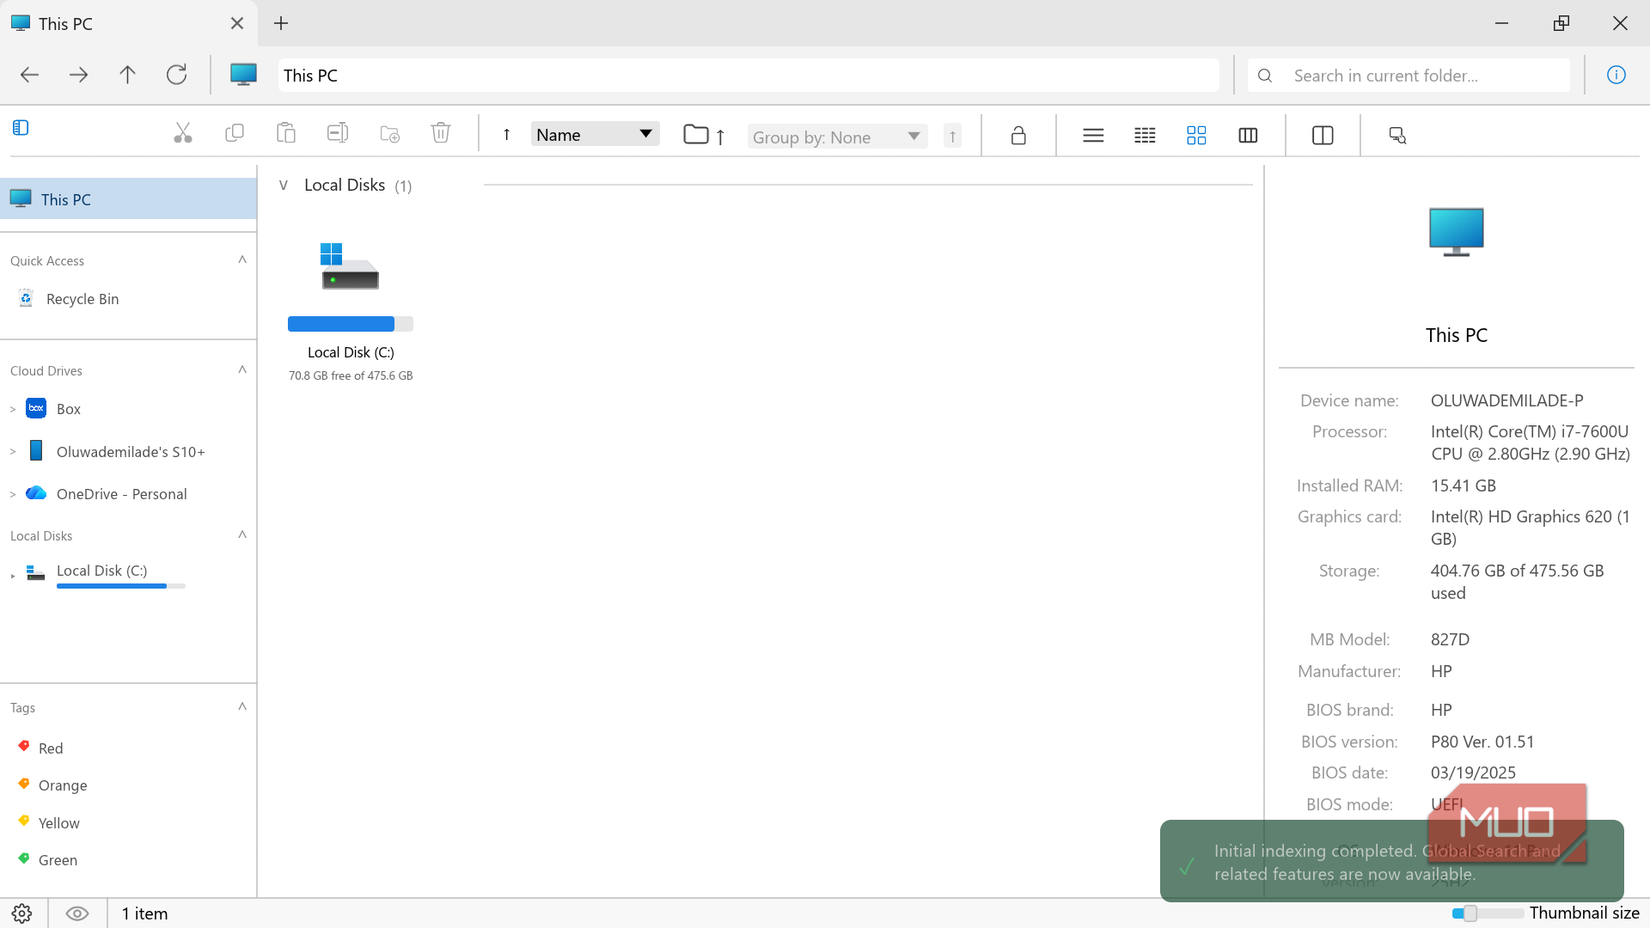Viewport: 1650px width, 928px height.
Task: Expand OneDrive - Personal tree node
Action: point(13,494)
